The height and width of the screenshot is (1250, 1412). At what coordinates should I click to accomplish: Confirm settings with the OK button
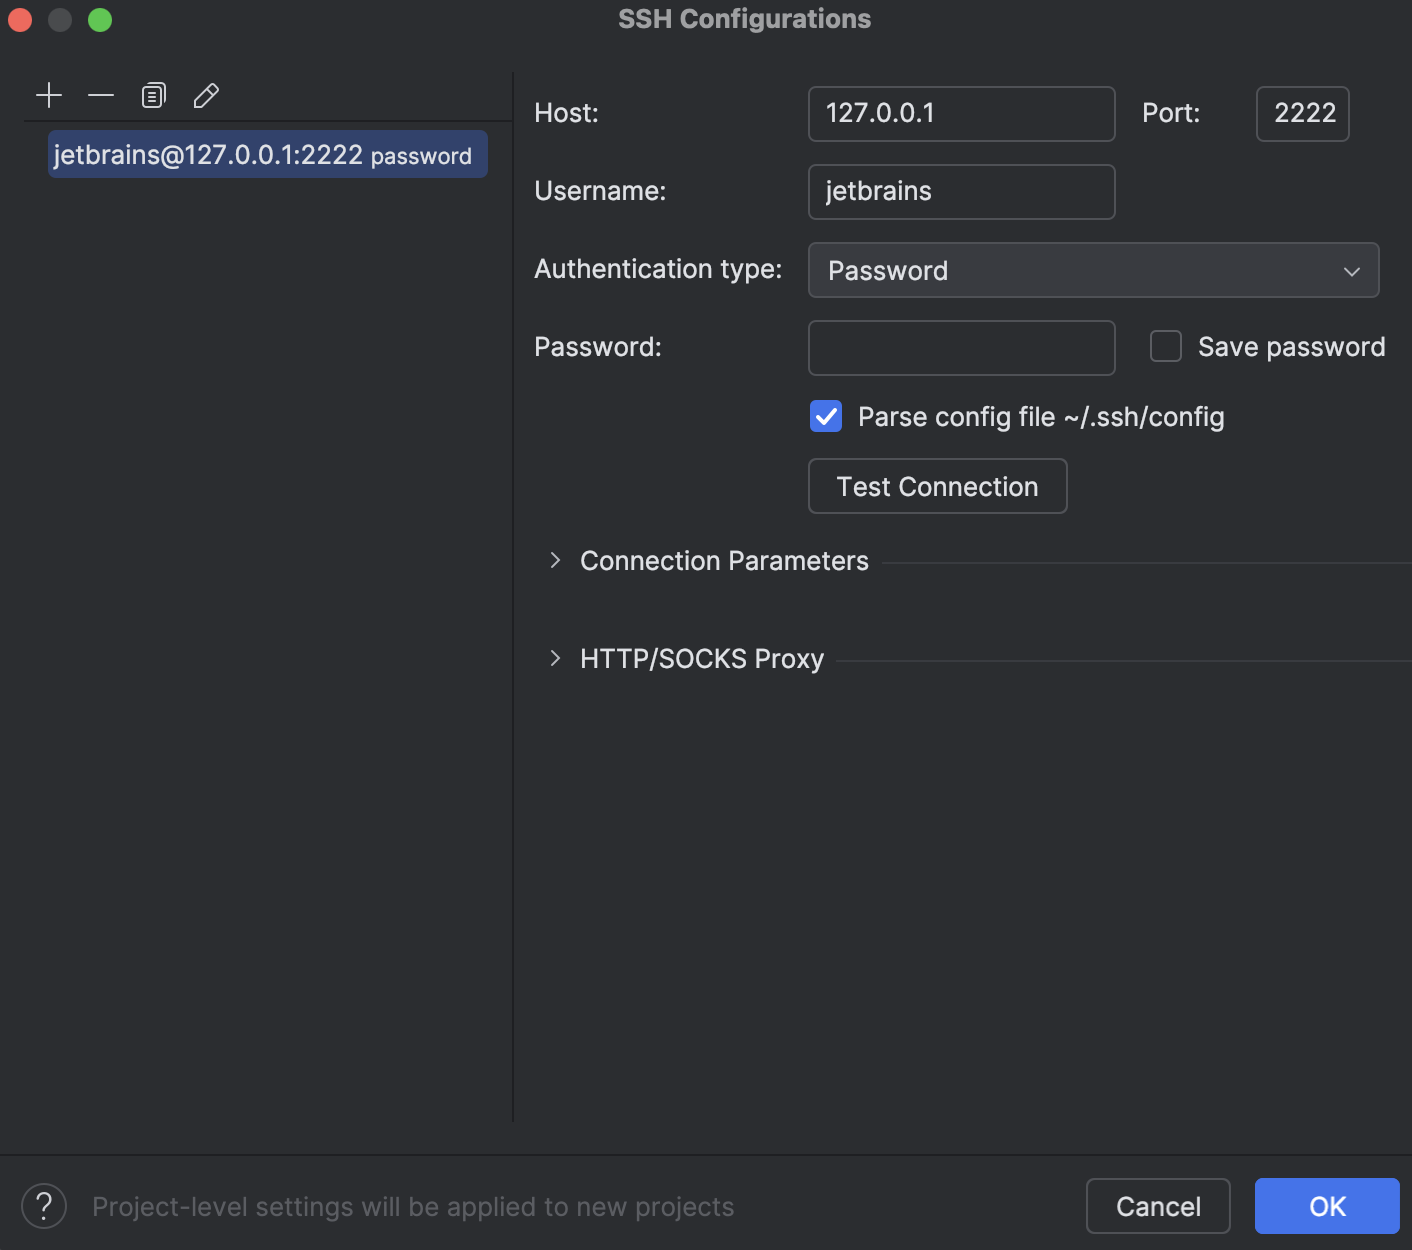click(x=1327, y=1206)
